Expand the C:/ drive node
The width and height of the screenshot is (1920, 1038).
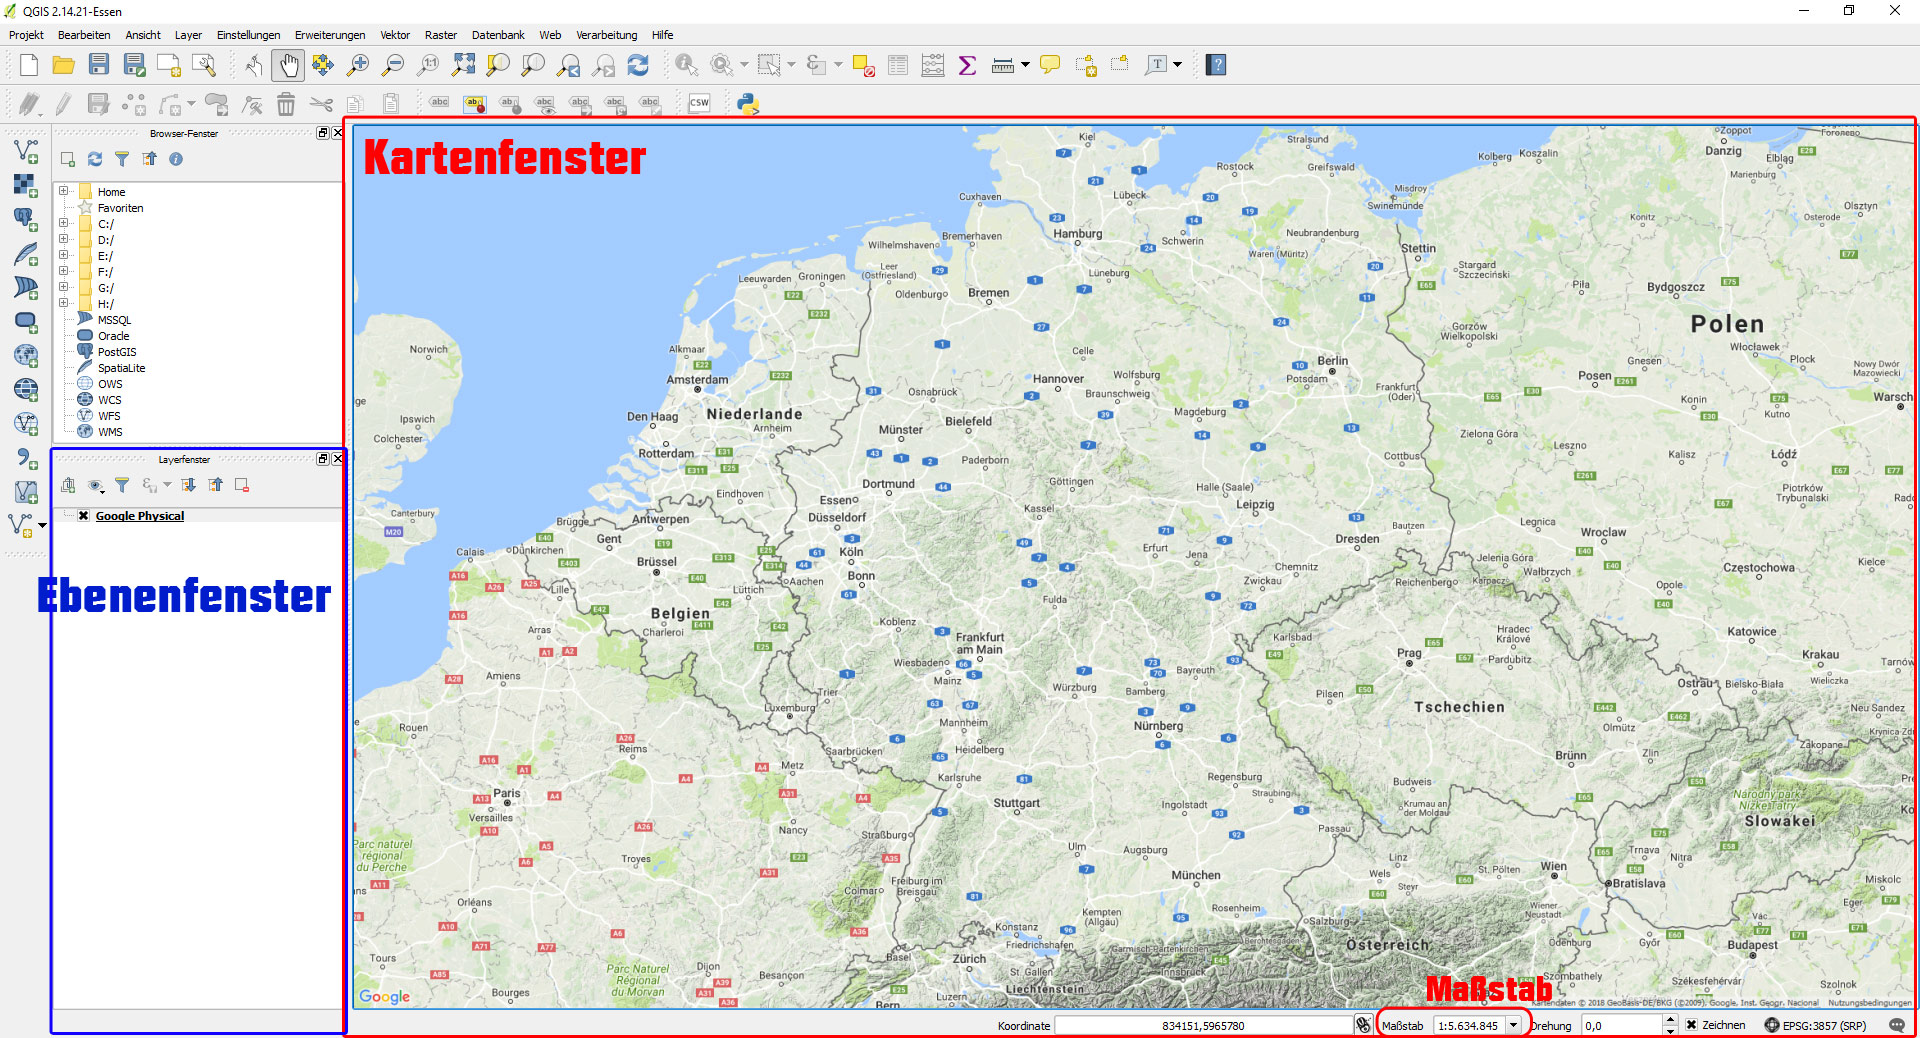coord(63,223)
